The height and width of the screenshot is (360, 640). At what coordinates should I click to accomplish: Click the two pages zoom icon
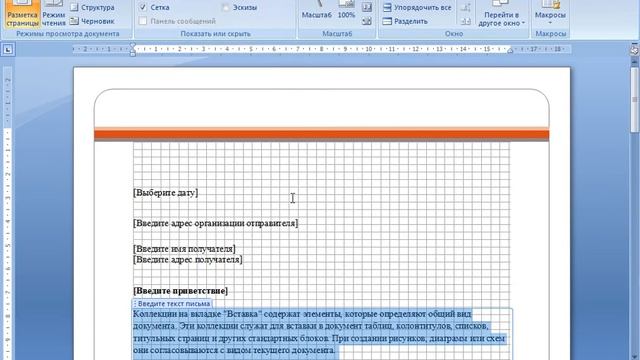coord(367,7)
